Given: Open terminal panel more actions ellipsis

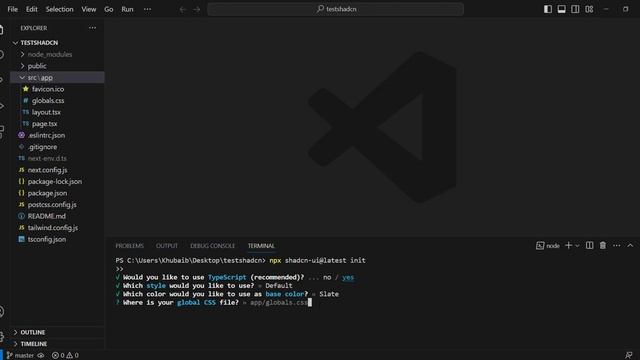Looking at the screenshot, I should pyautogui.click(x=616, y=245).
